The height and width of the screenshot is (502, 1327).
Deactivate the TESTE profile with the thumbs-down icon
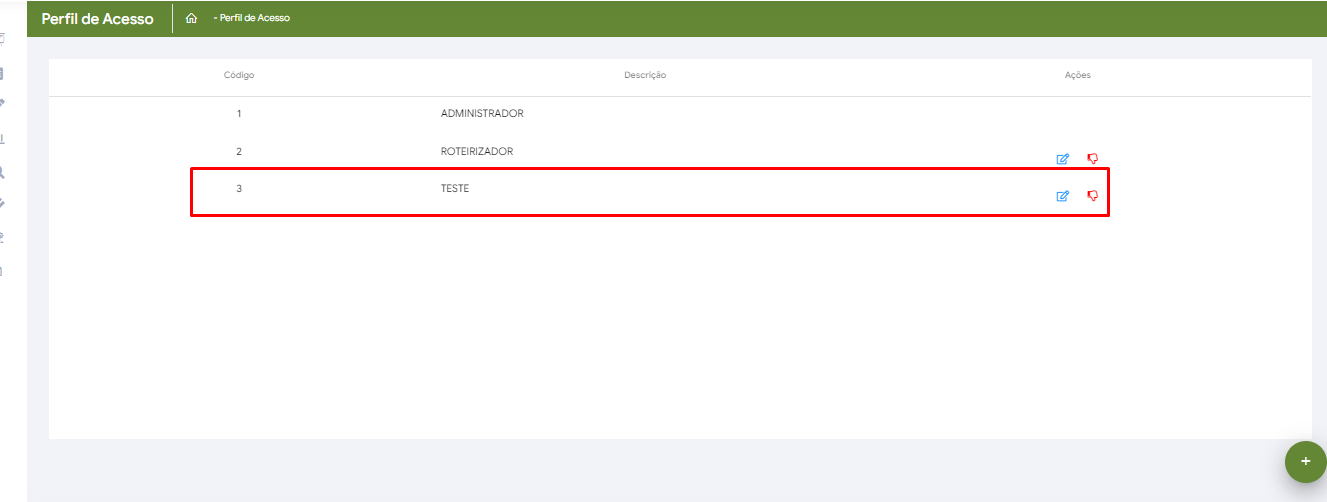point(1092,196)
